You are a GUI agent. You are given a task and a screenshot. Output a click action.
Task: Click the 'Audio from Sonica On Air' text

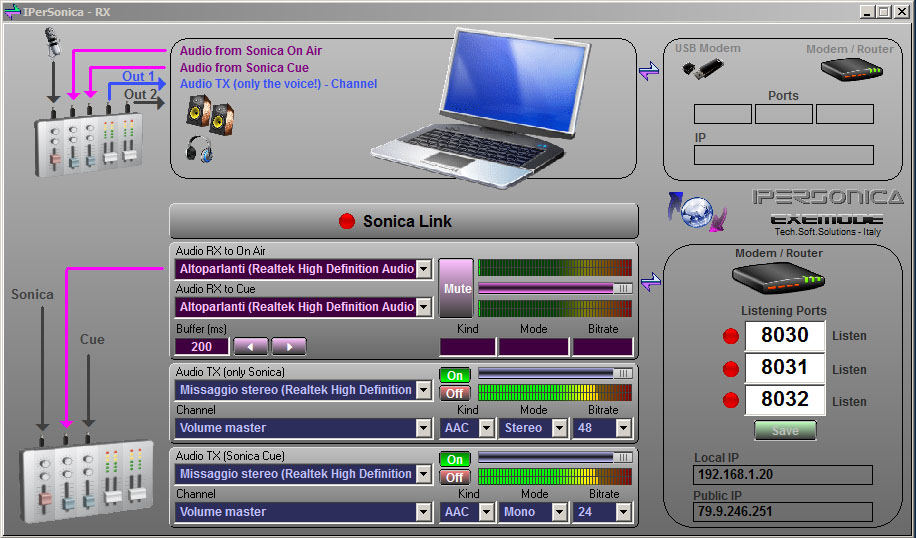pos(251,51)
